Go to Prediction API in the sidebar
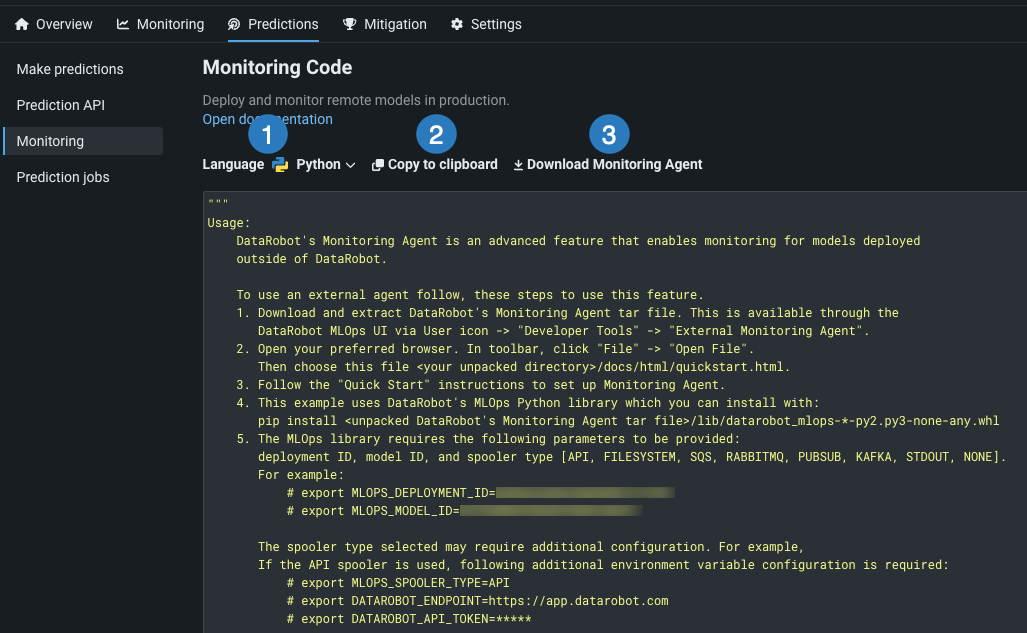 pos(60,105)
